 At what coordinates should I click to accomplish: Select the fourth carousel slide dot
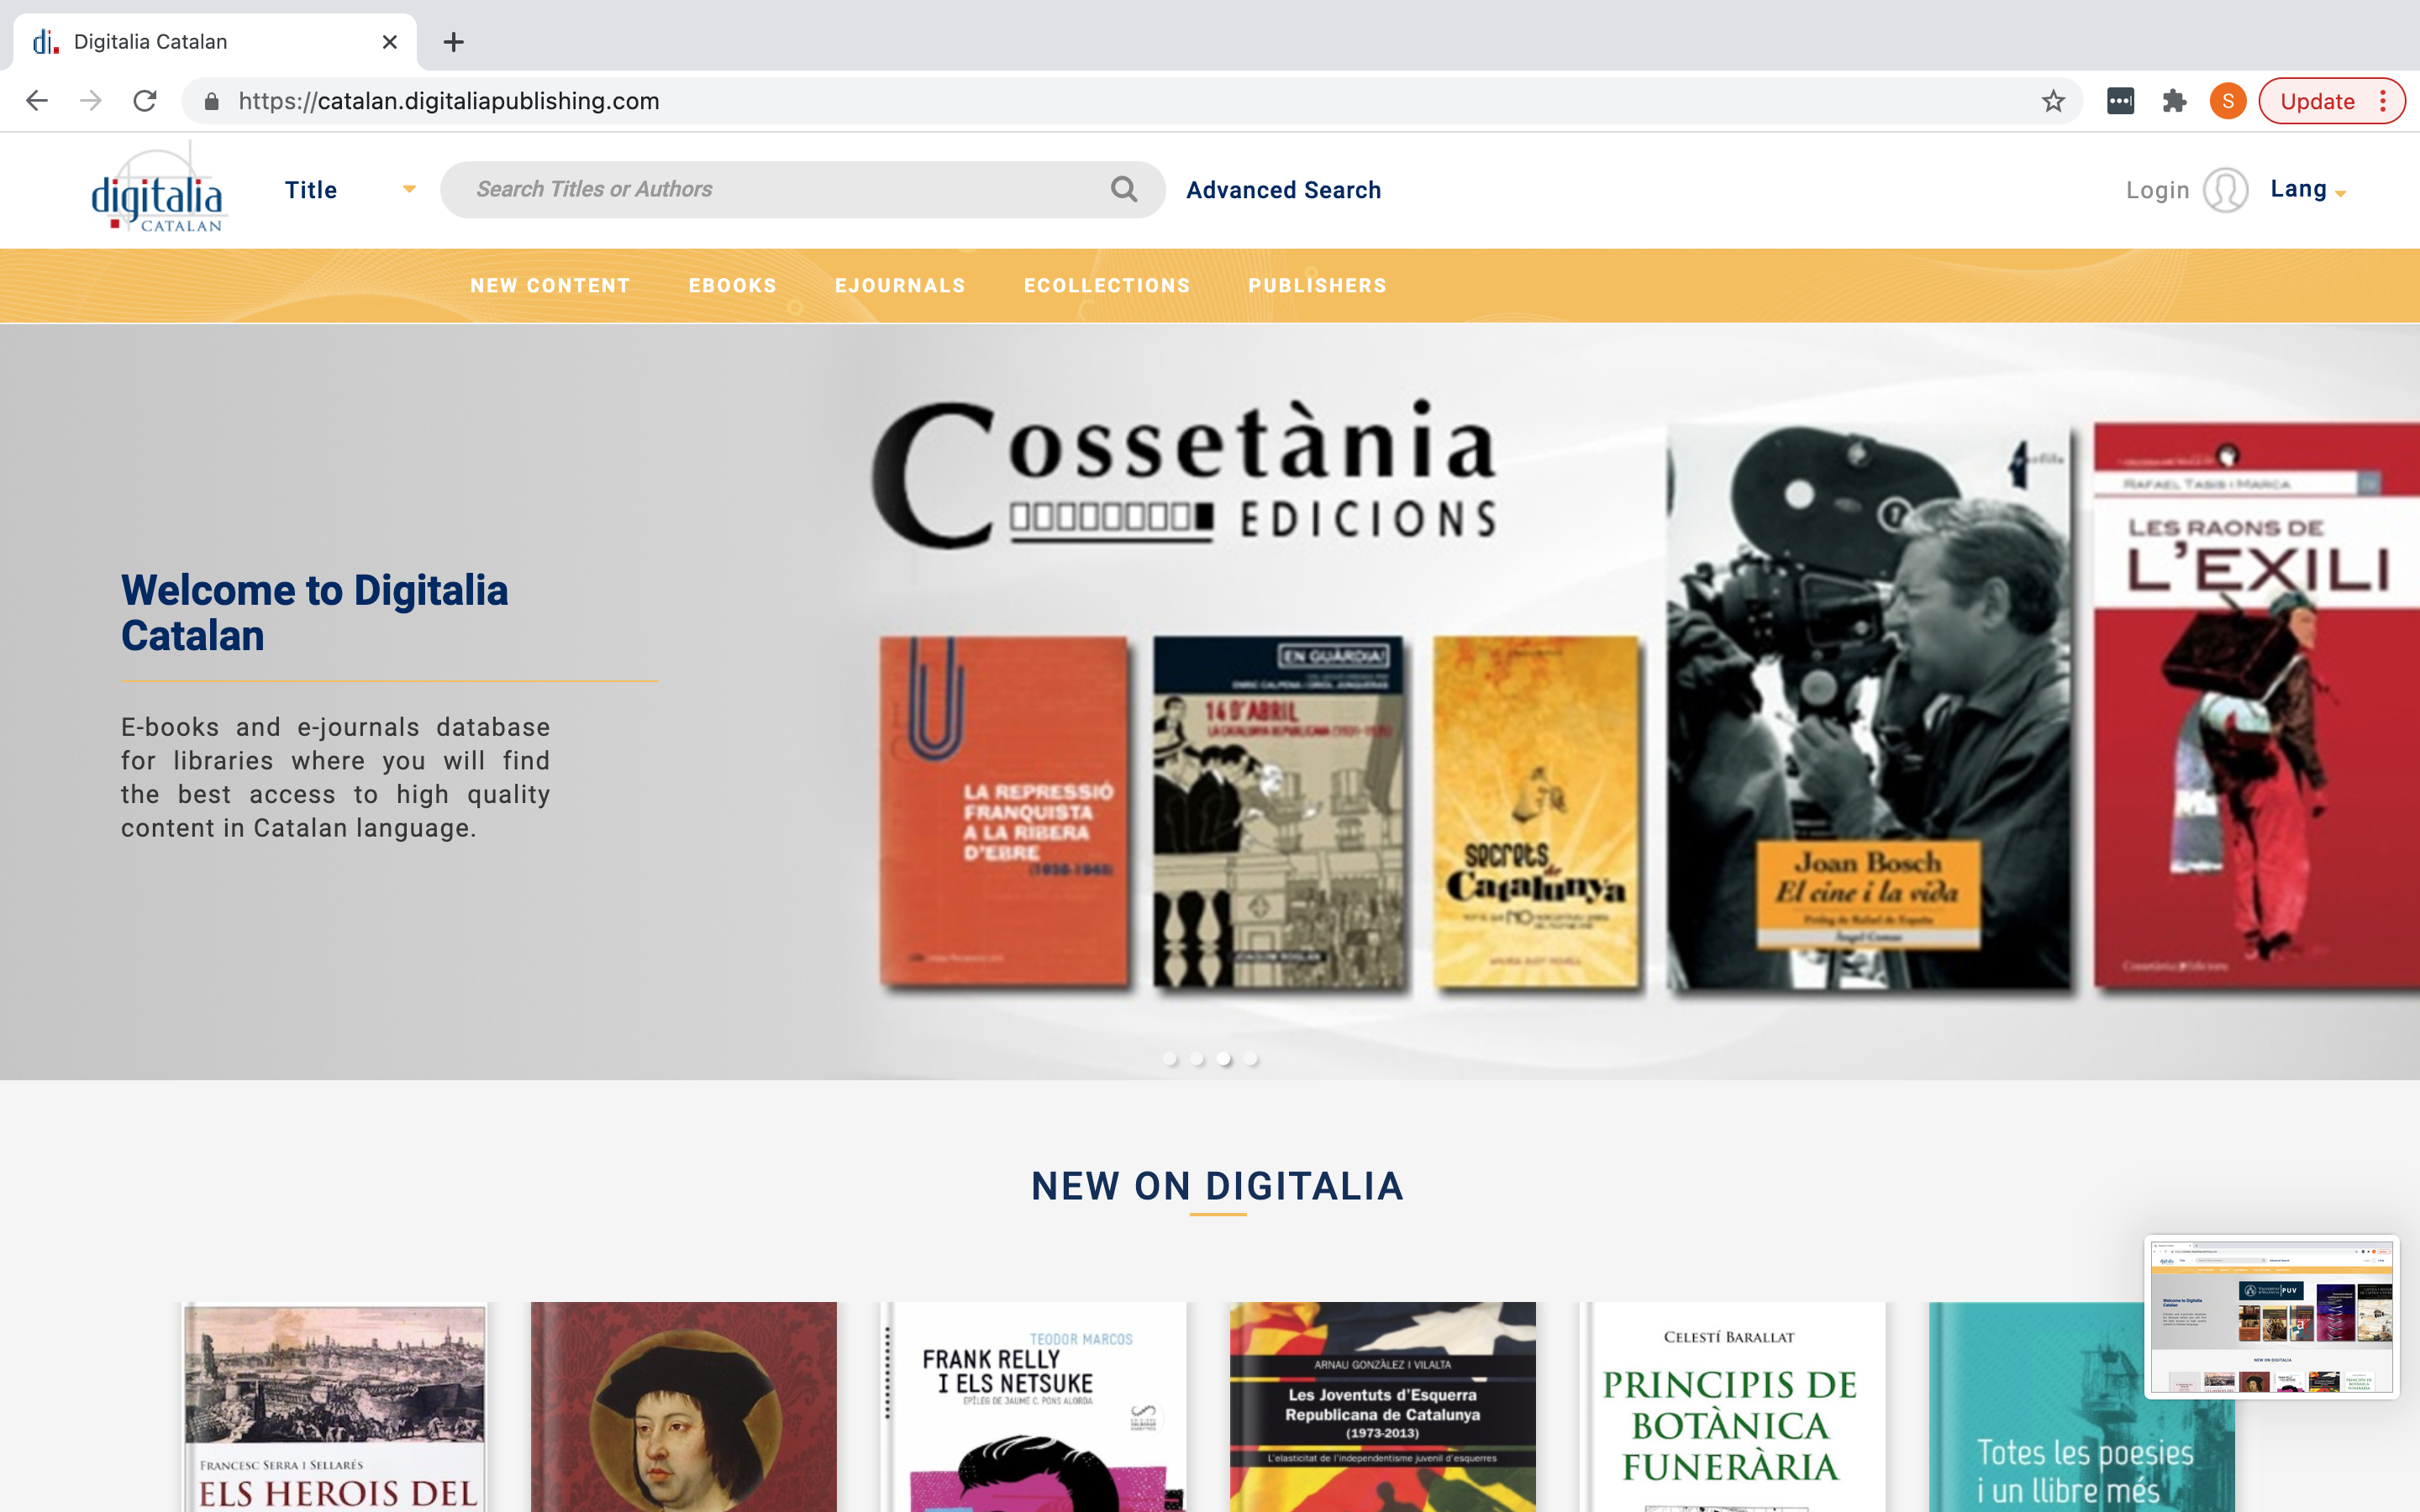[x=1251, y=1058]
